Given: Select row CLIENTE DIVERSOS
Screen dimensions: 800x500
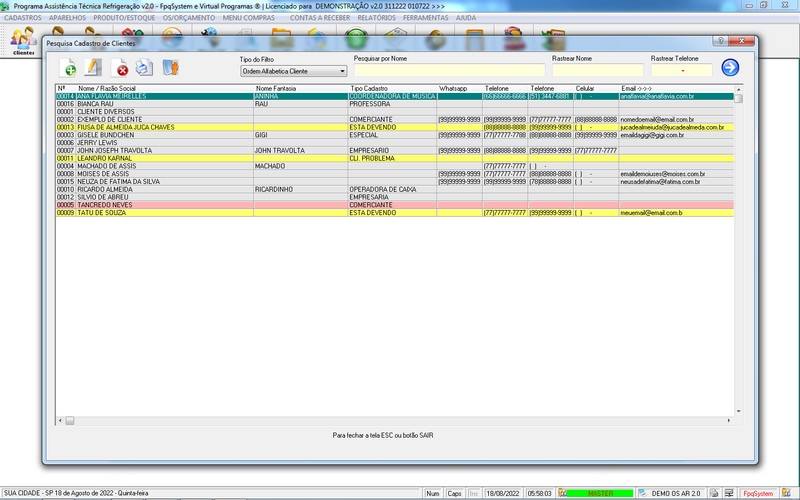Looking at the screenshot, I should (x=394, y=111).
